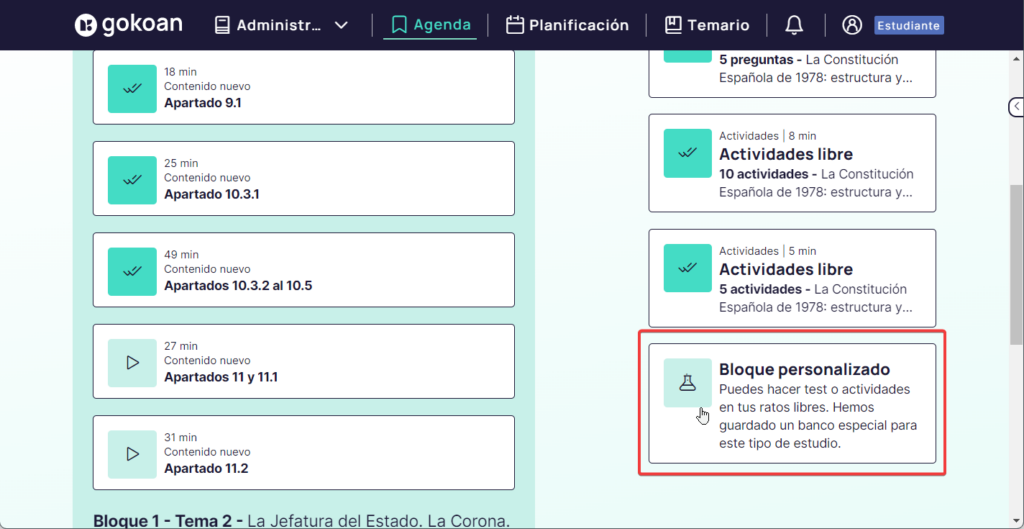Click completed check icon for Apartado 10.3.1
This screenshot has height=529, width=1024.
132,180
